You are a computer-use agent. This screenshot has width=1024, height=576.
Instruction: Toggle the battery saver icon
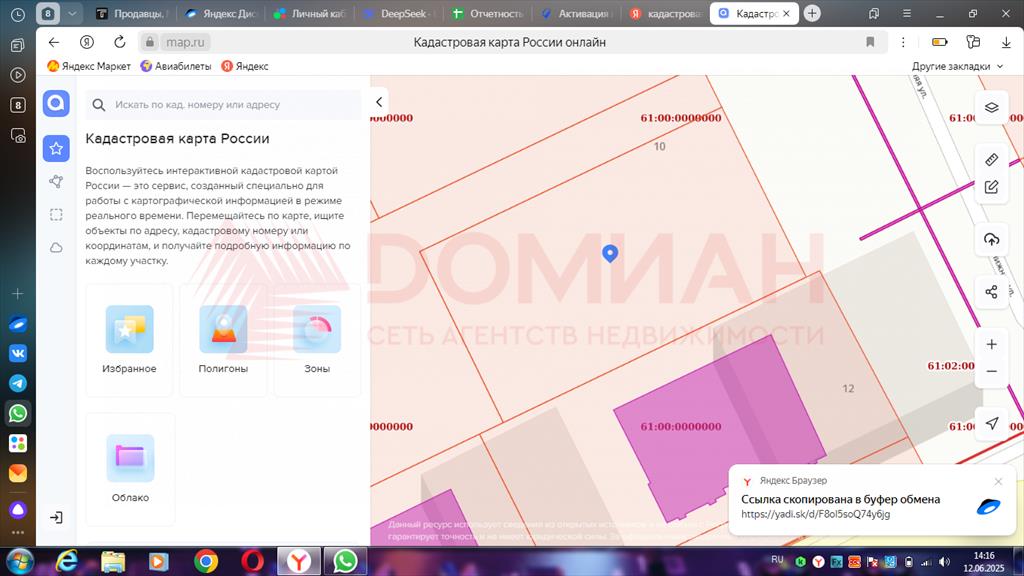tap(940, 42)
